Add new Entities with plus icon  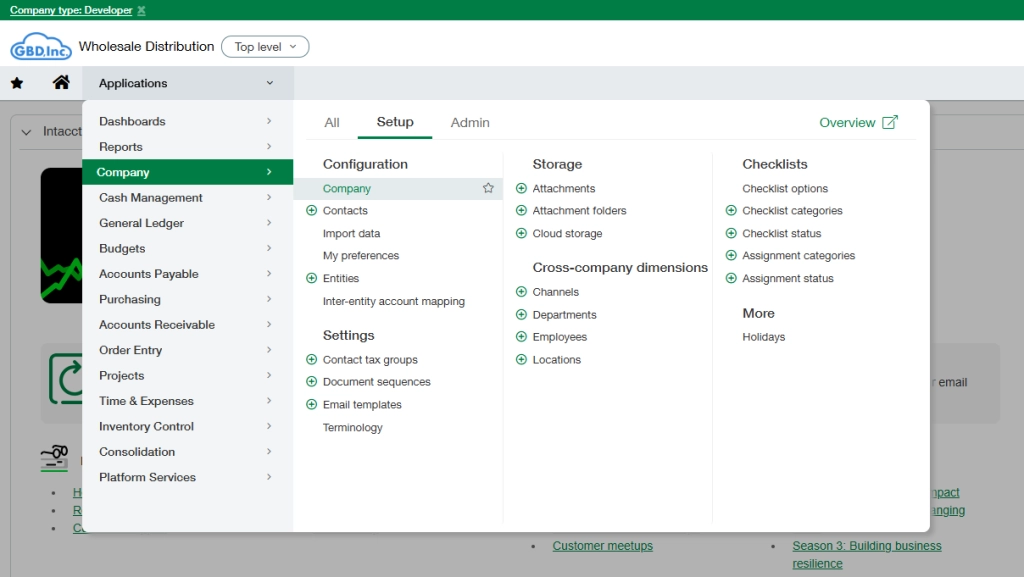point(312,278)
